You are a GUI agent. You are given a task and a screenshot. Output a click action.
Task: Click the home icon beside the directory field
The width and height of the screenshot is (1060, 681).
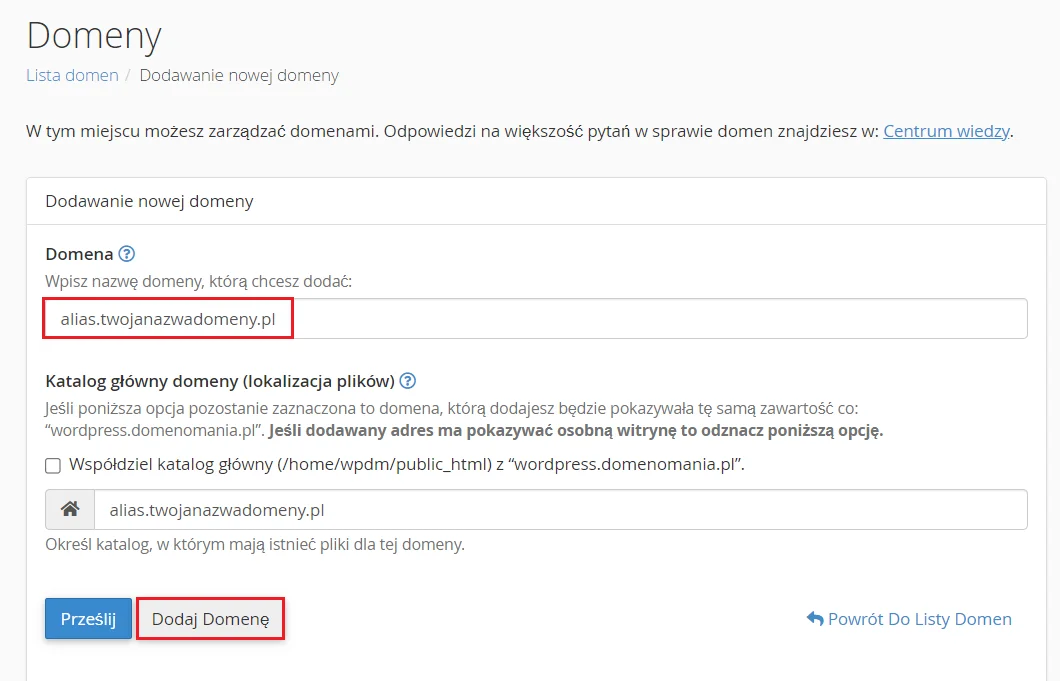click(69, 509)
